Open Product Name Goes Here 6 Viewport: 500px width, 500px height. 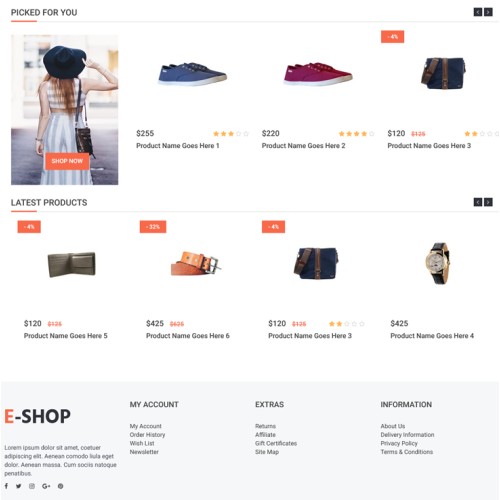188,336
